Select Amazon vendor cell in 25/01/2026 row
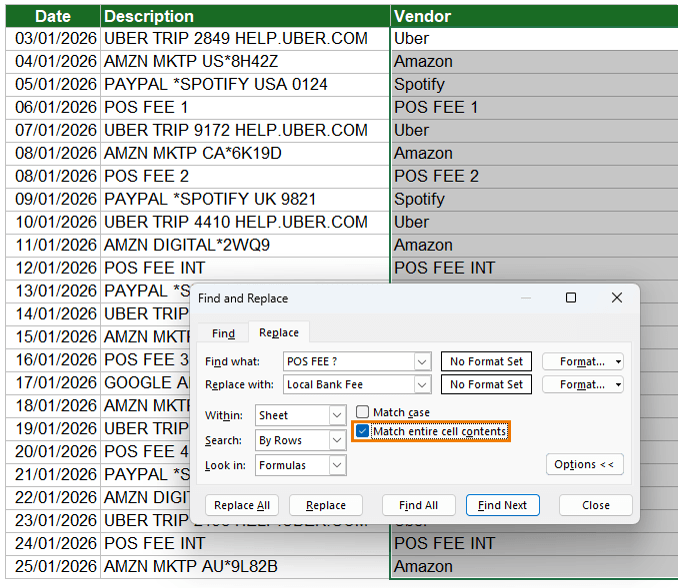678x588 pixels. point(534,566)
